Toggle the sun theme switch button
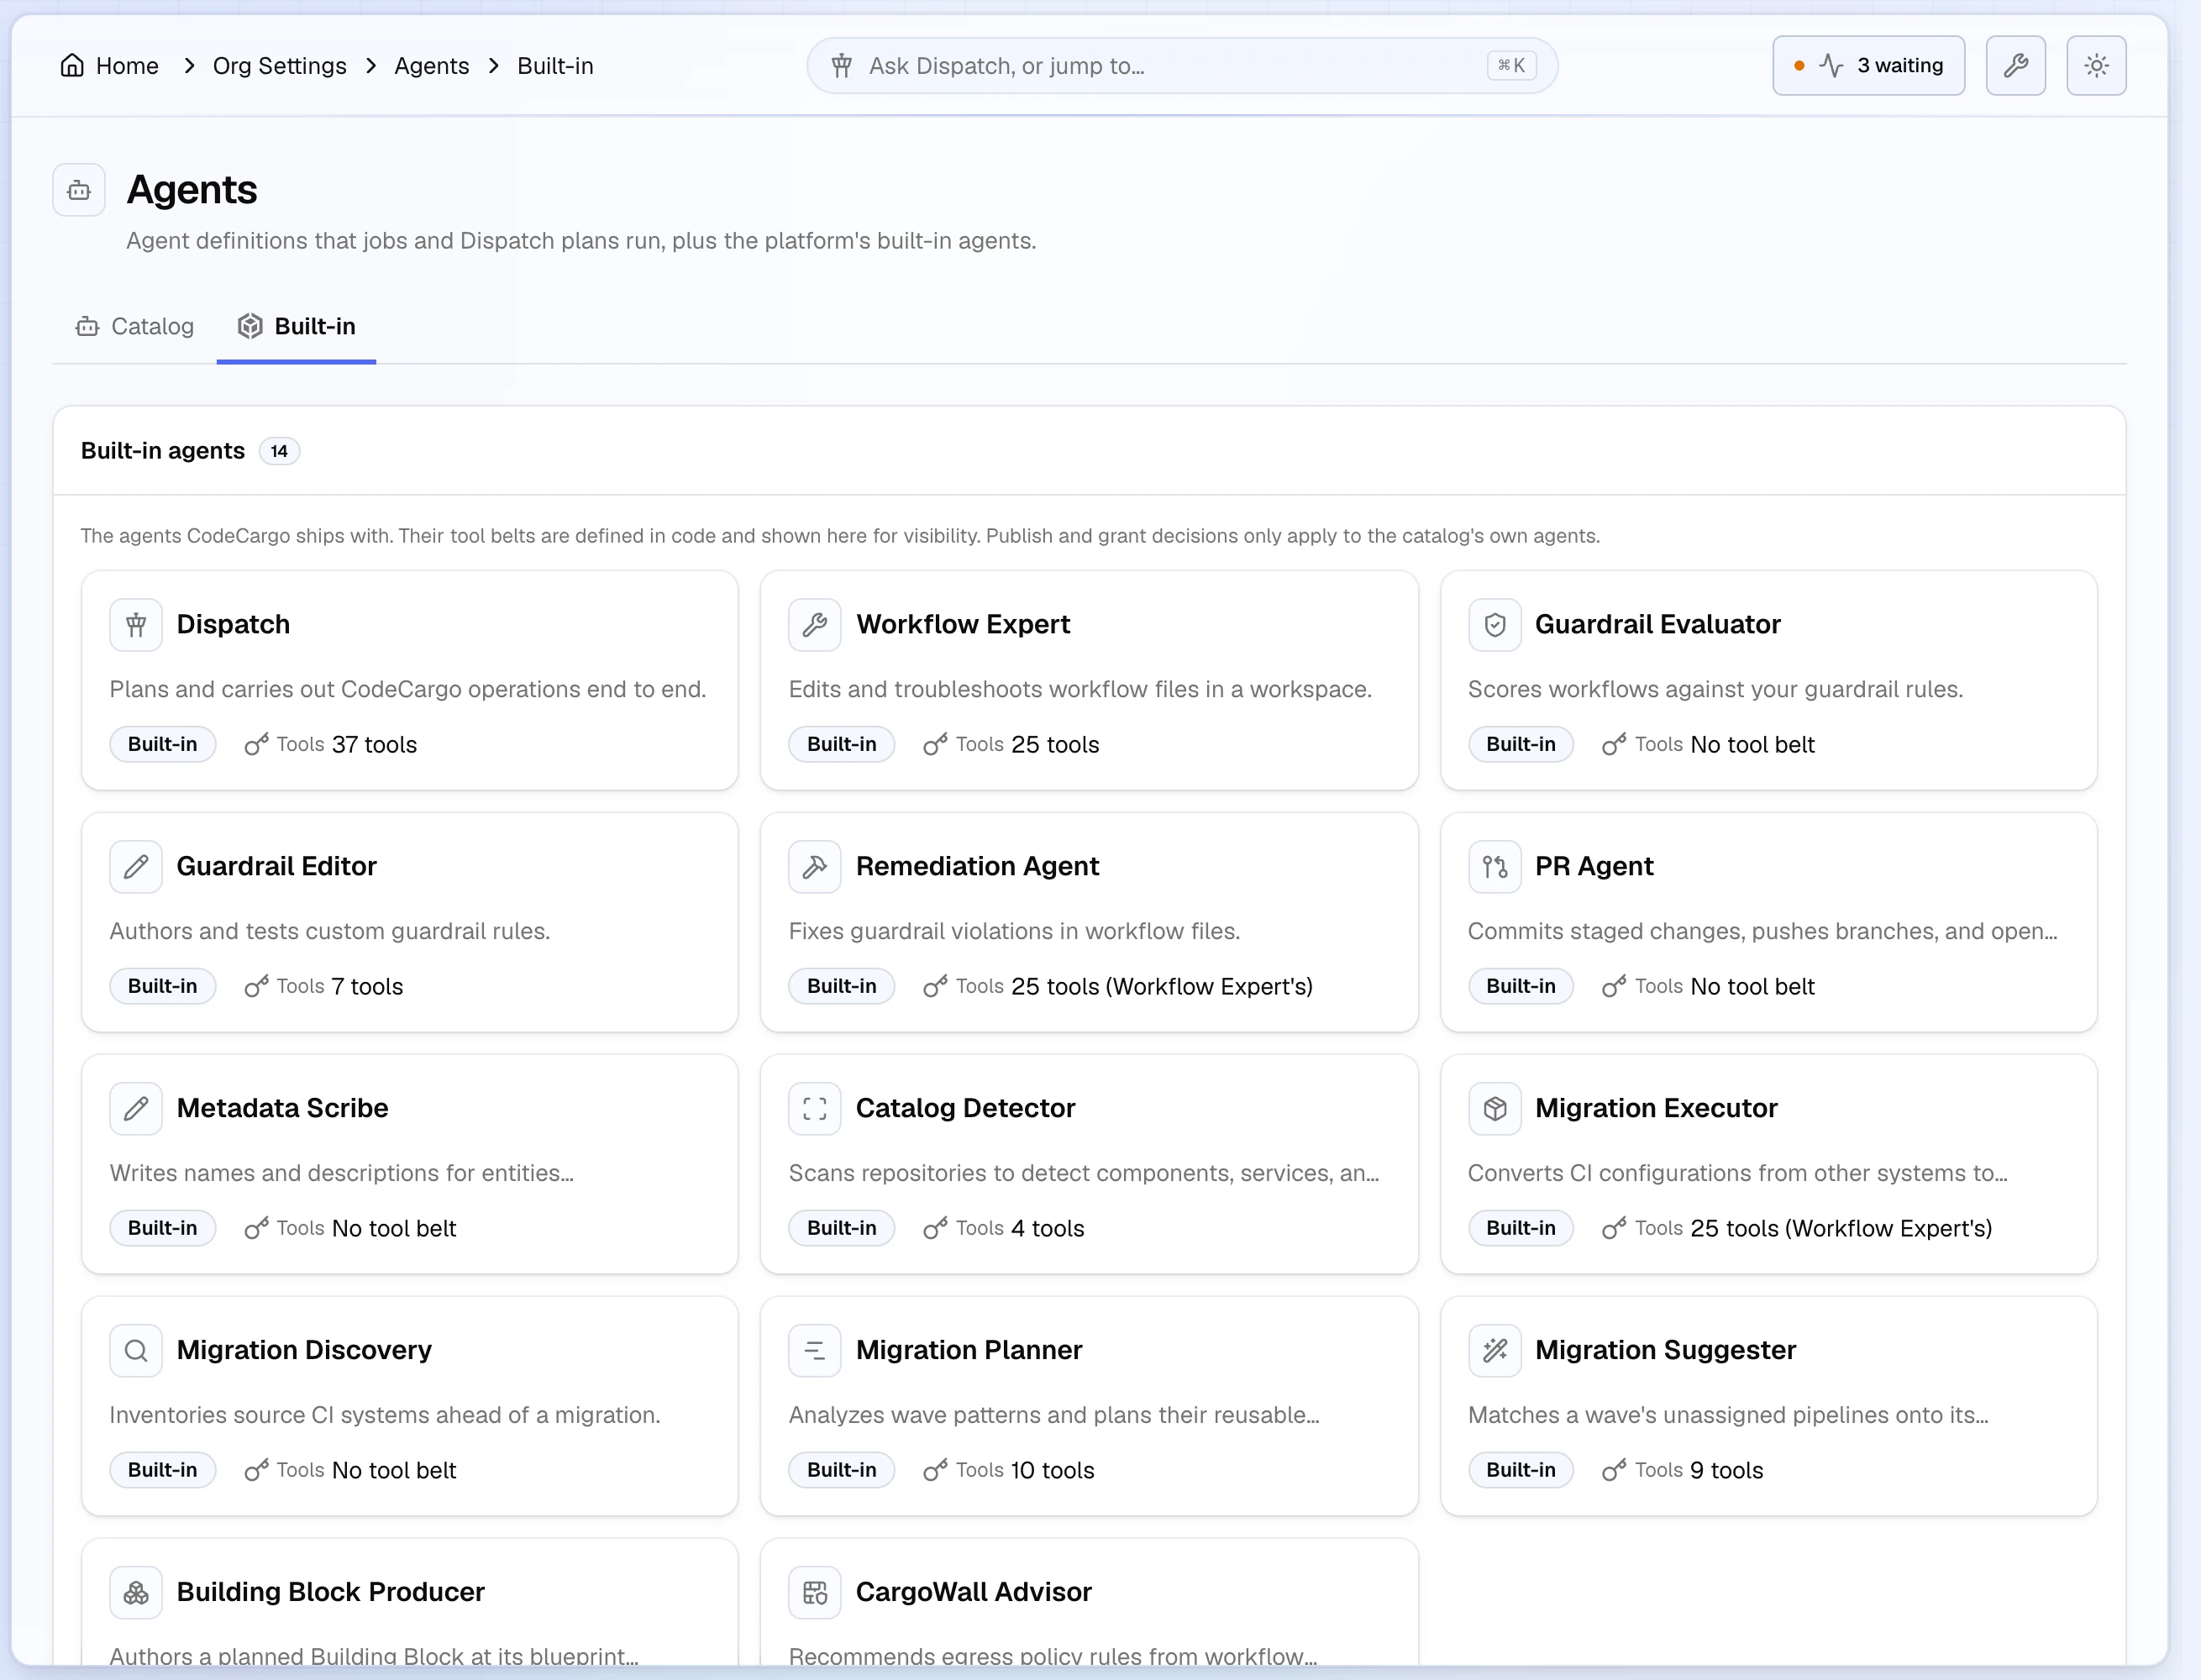The image size is (2201, 1680). pos(2096,66)
